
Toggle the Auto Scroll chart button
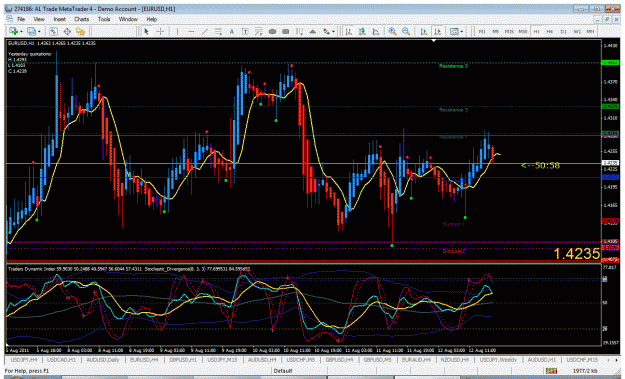pyautogui.click(x=424, y=31)
